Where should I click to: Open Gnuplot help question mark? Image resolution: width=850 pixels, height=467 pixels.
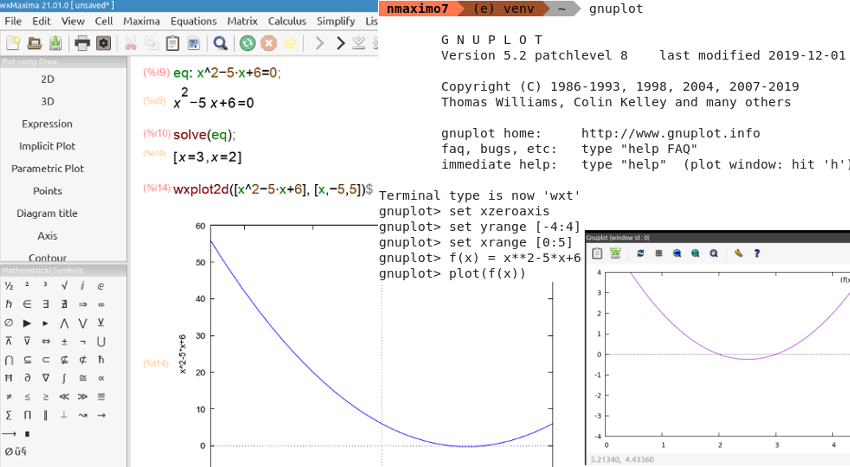point(757,253)
